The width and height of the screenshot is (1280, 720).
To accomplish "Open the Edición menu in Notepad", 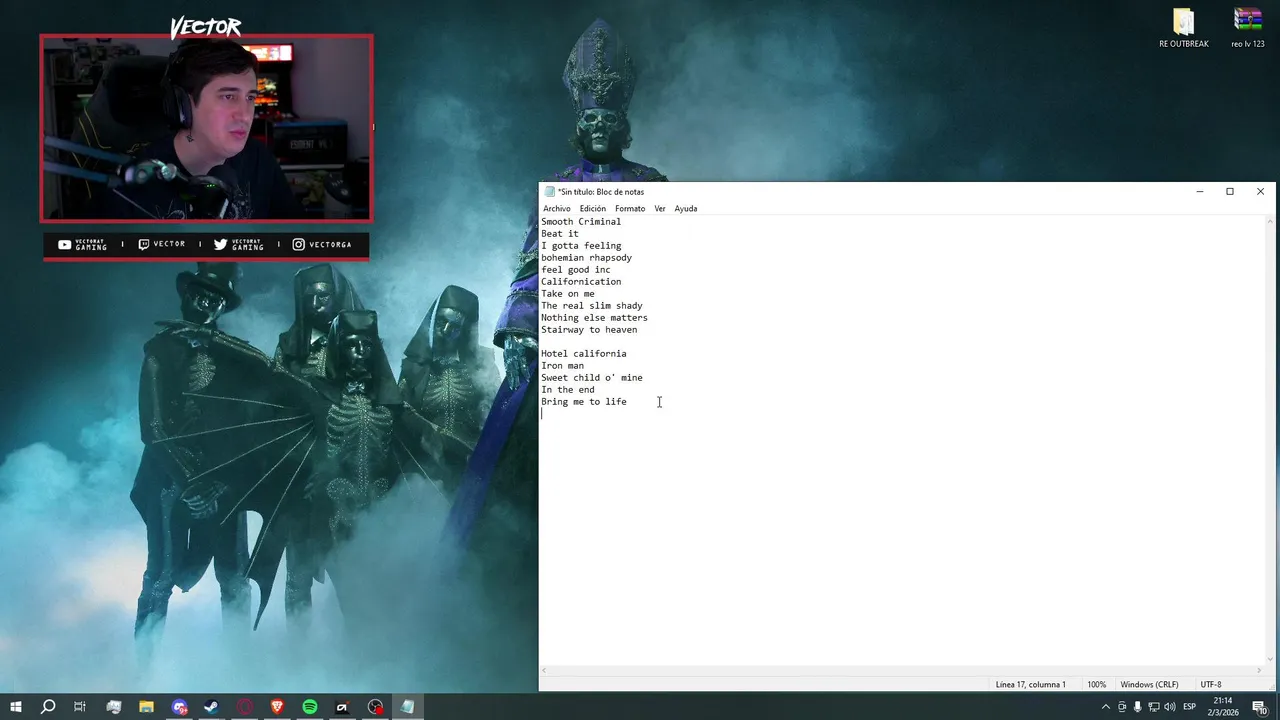I will 592,208.
